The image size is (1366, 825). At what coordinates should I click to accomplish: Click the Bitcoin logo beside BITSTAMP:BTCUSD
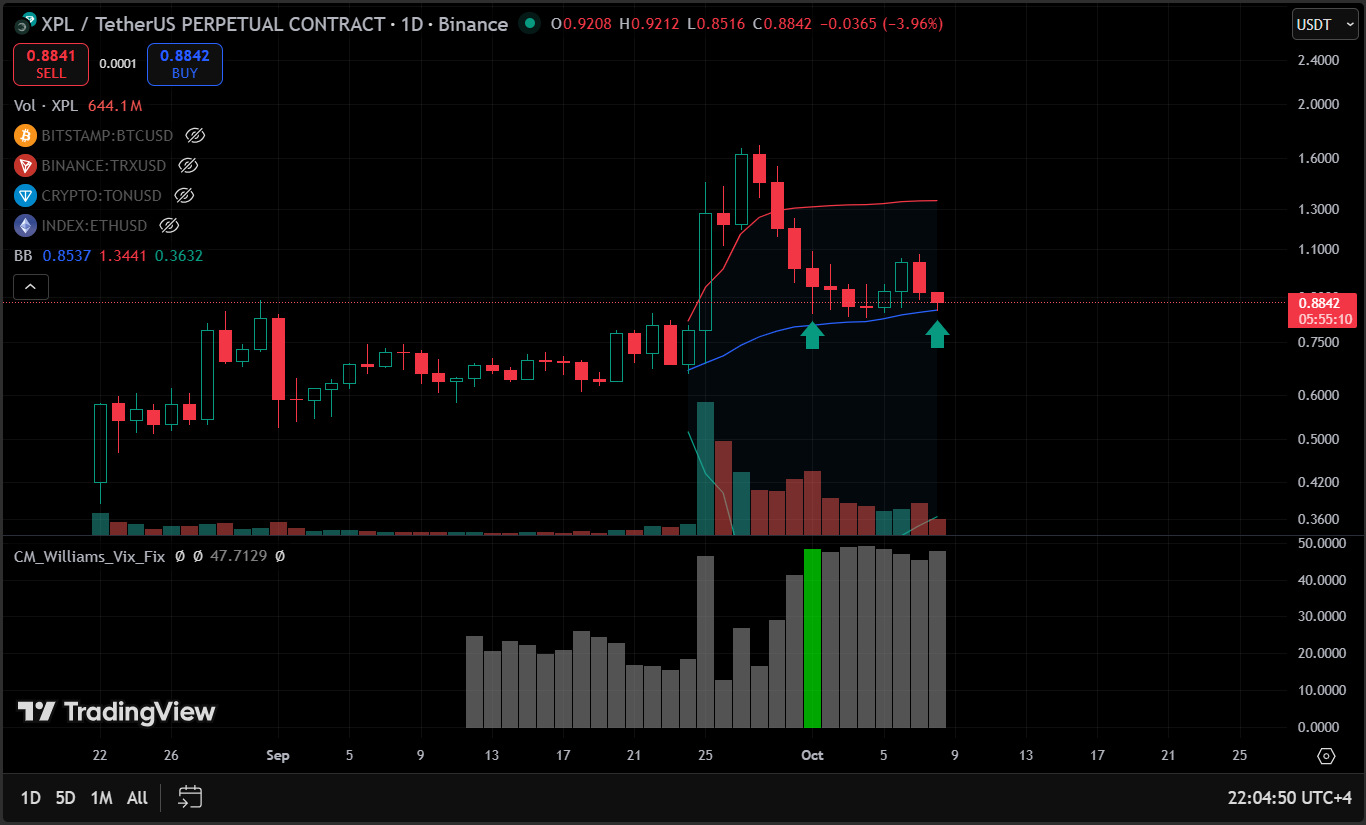pos(25,135)
